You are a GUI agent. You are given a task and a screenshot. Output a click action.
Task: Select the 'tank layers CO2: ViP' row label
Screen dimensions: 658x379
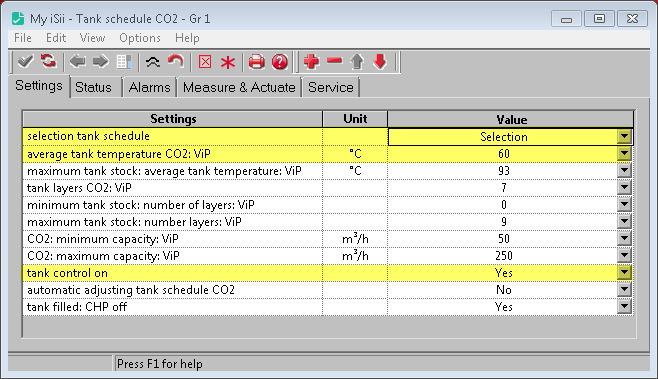pos(79,188)
